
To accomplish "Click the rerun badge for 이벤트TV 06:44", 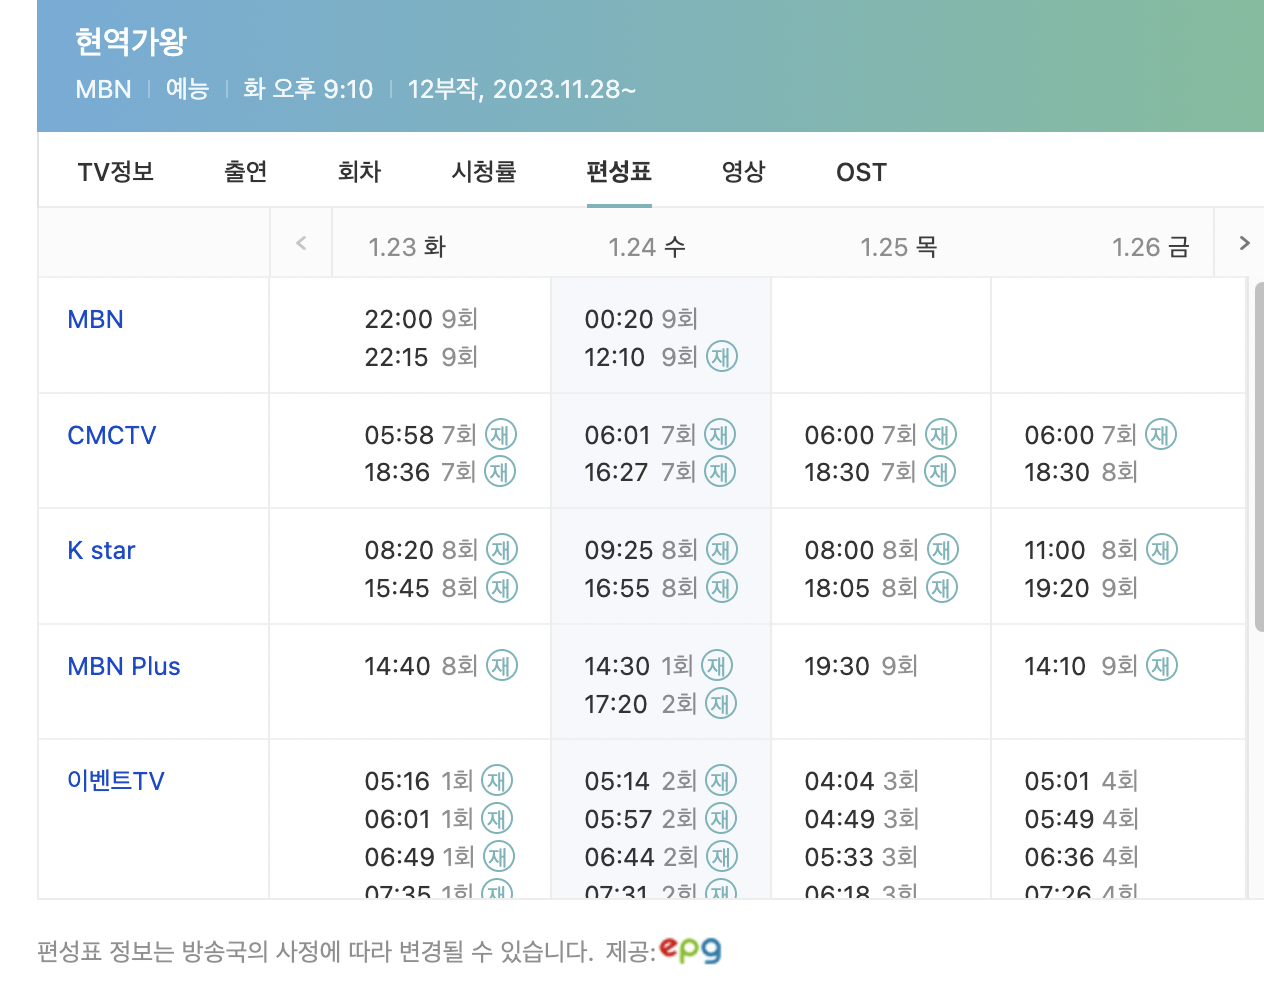I will click(x=722, y=857).
